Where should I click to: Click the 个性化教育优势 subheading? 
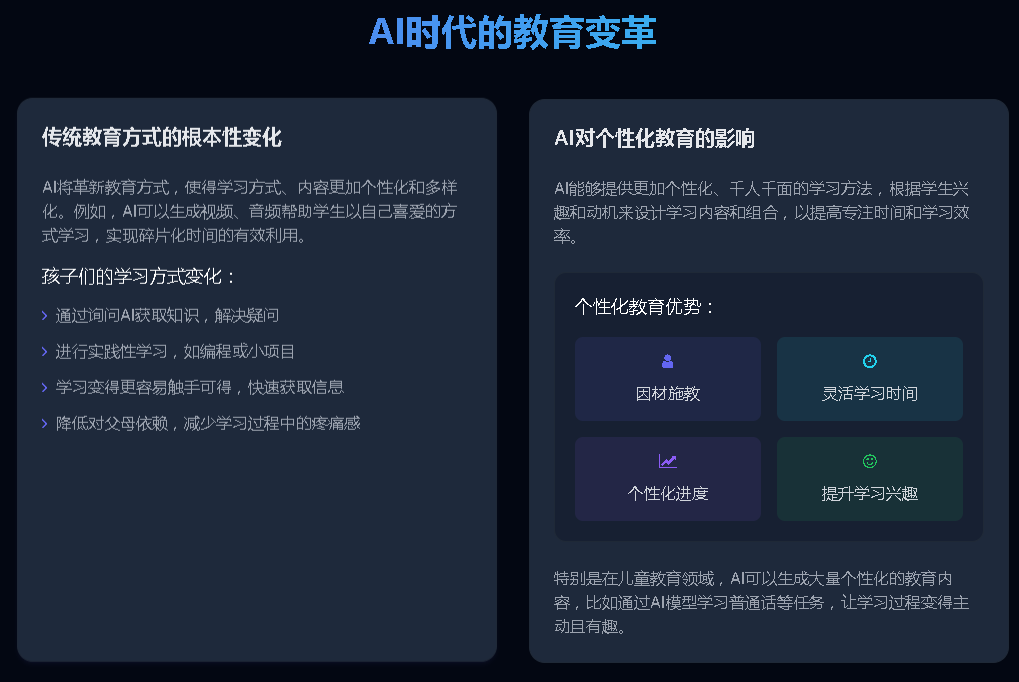(x=644, y=306)
